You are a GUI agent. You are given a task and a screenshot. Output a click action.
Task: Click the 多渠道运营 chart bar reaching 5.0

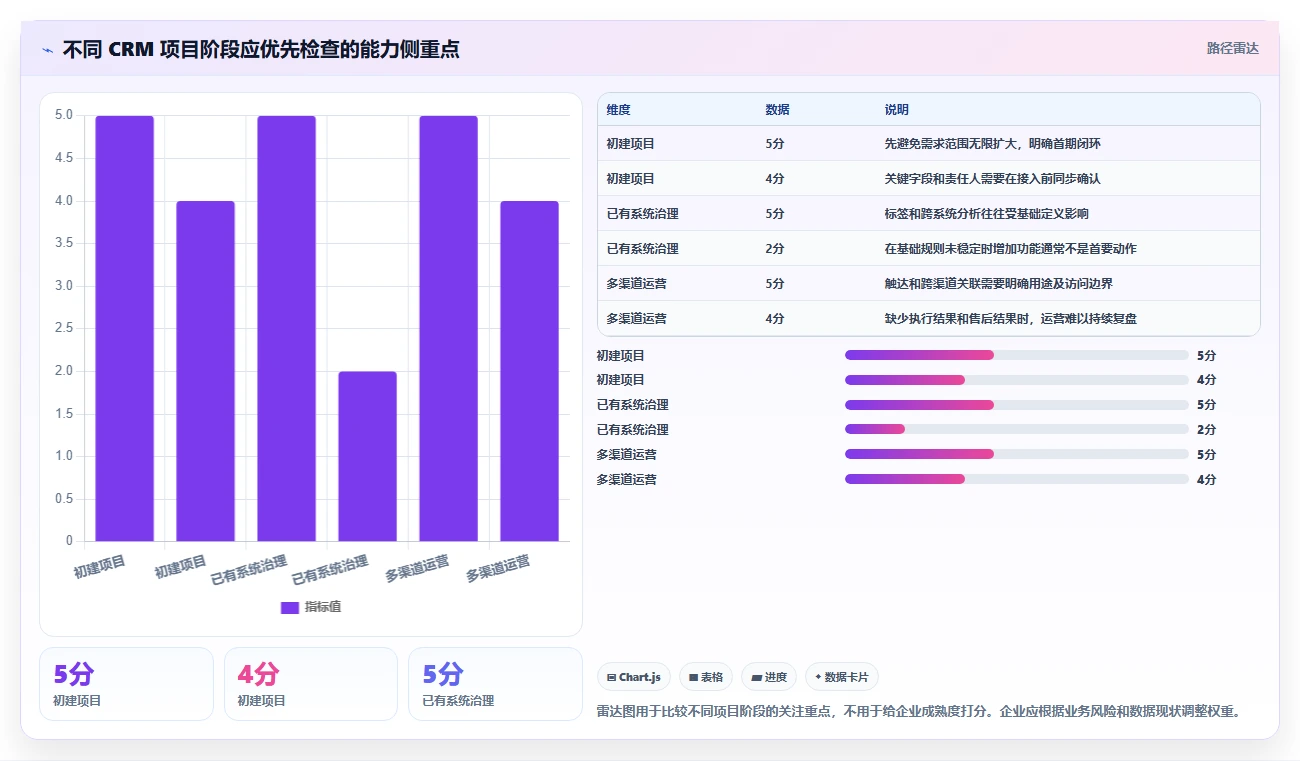click(x=448, y=328)
